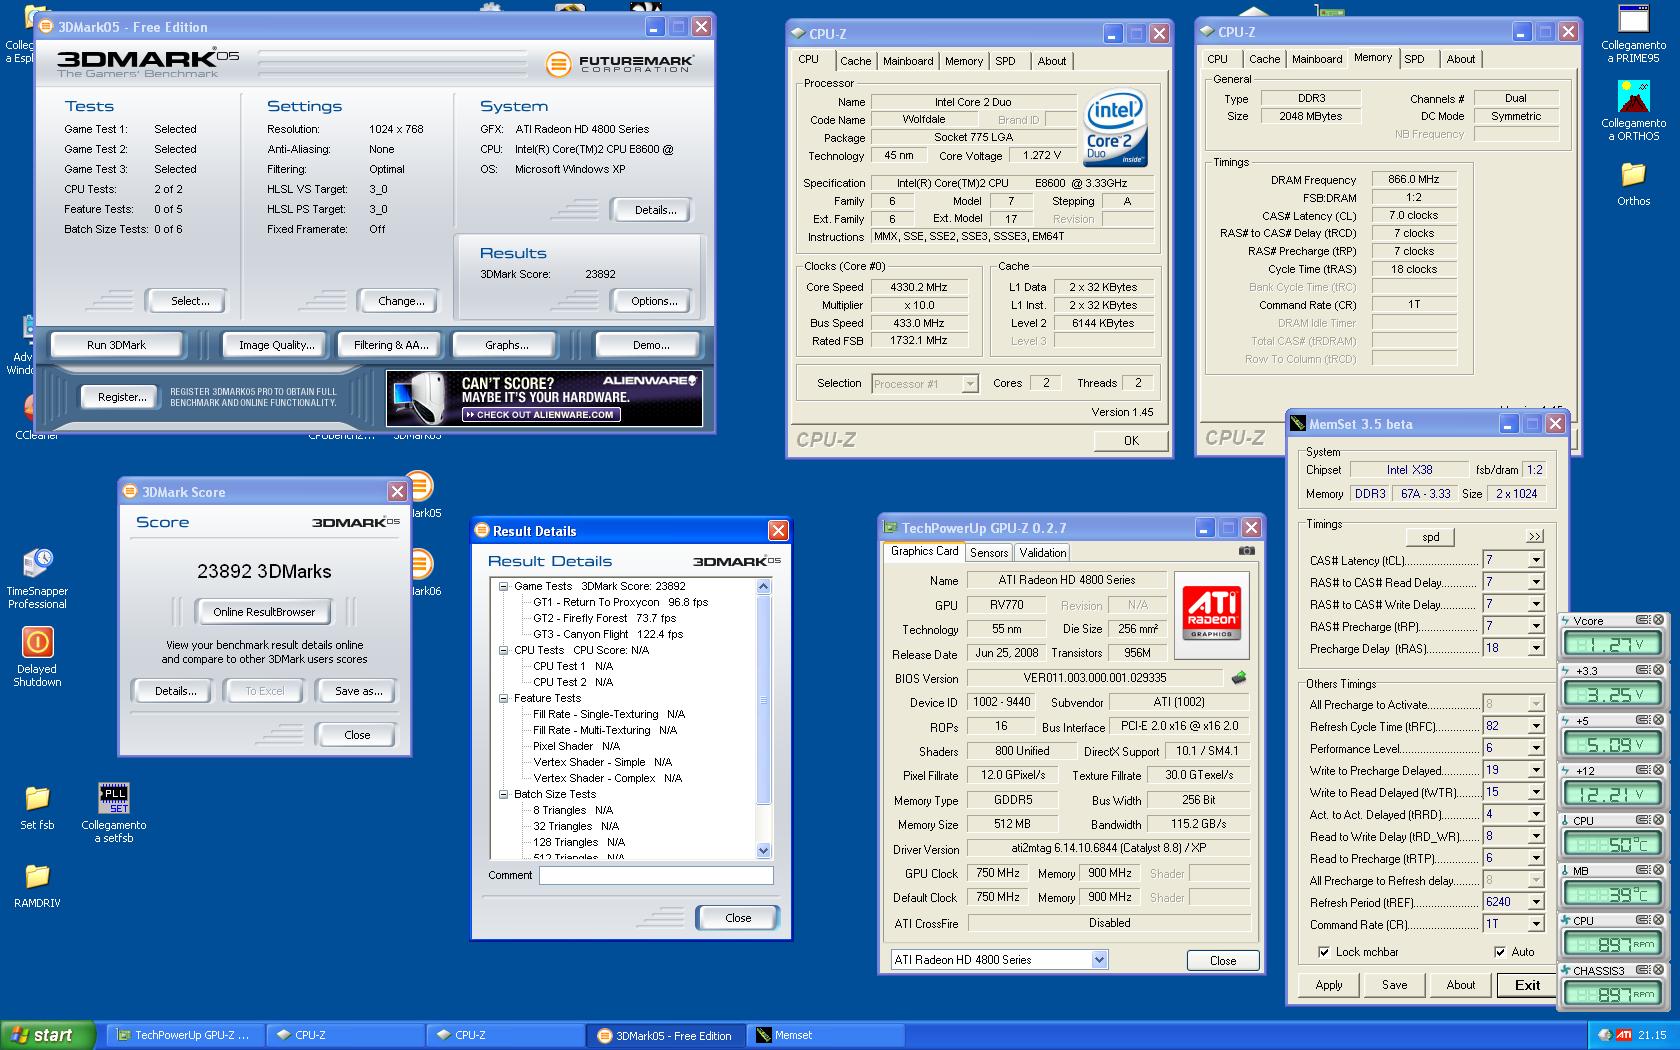The height and width of the screenshot is (1050, 1680).
Task: Toggle the Auto checkbox in MemSet
Action: point(1499,952)
